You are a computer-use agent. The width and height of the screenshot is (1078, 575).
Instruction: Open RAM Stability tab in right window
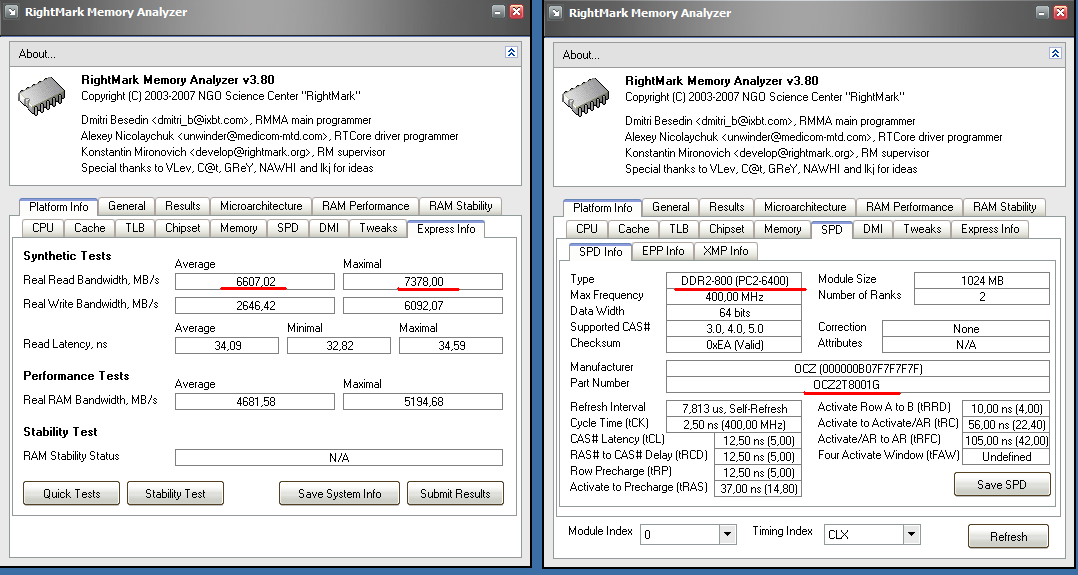[x=1004, y=206]
